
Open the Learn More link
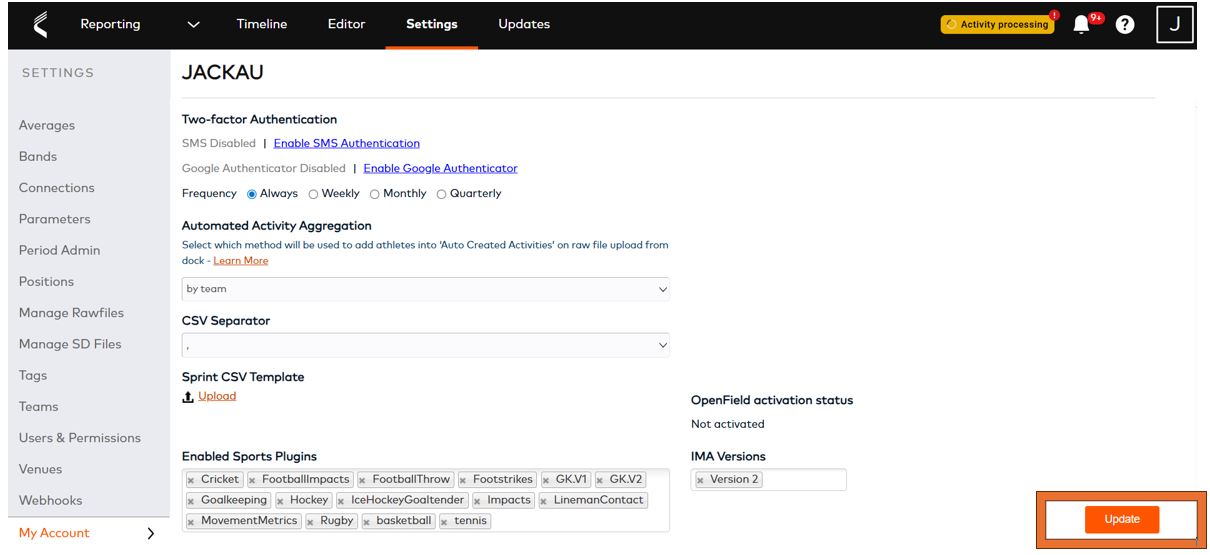[x=241, y=261]
